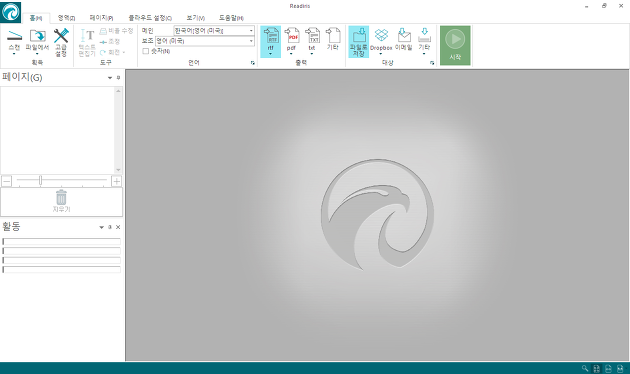630x374 pixels.
Task: Open the Readiris application menu logo
Action: click(10, 12)
